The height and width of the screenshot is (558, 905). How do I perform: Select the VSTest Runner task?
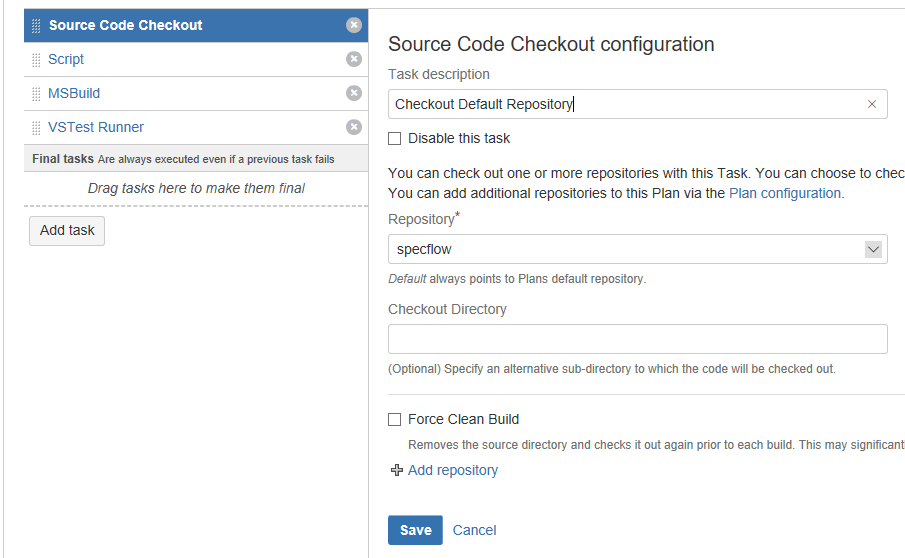[96, 127]
